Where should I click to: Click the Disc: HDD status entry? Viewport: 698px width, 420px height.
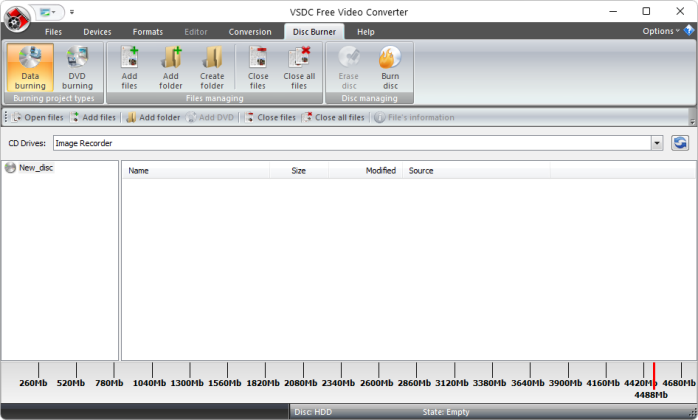pyautogui.click(x=313, y=412)
